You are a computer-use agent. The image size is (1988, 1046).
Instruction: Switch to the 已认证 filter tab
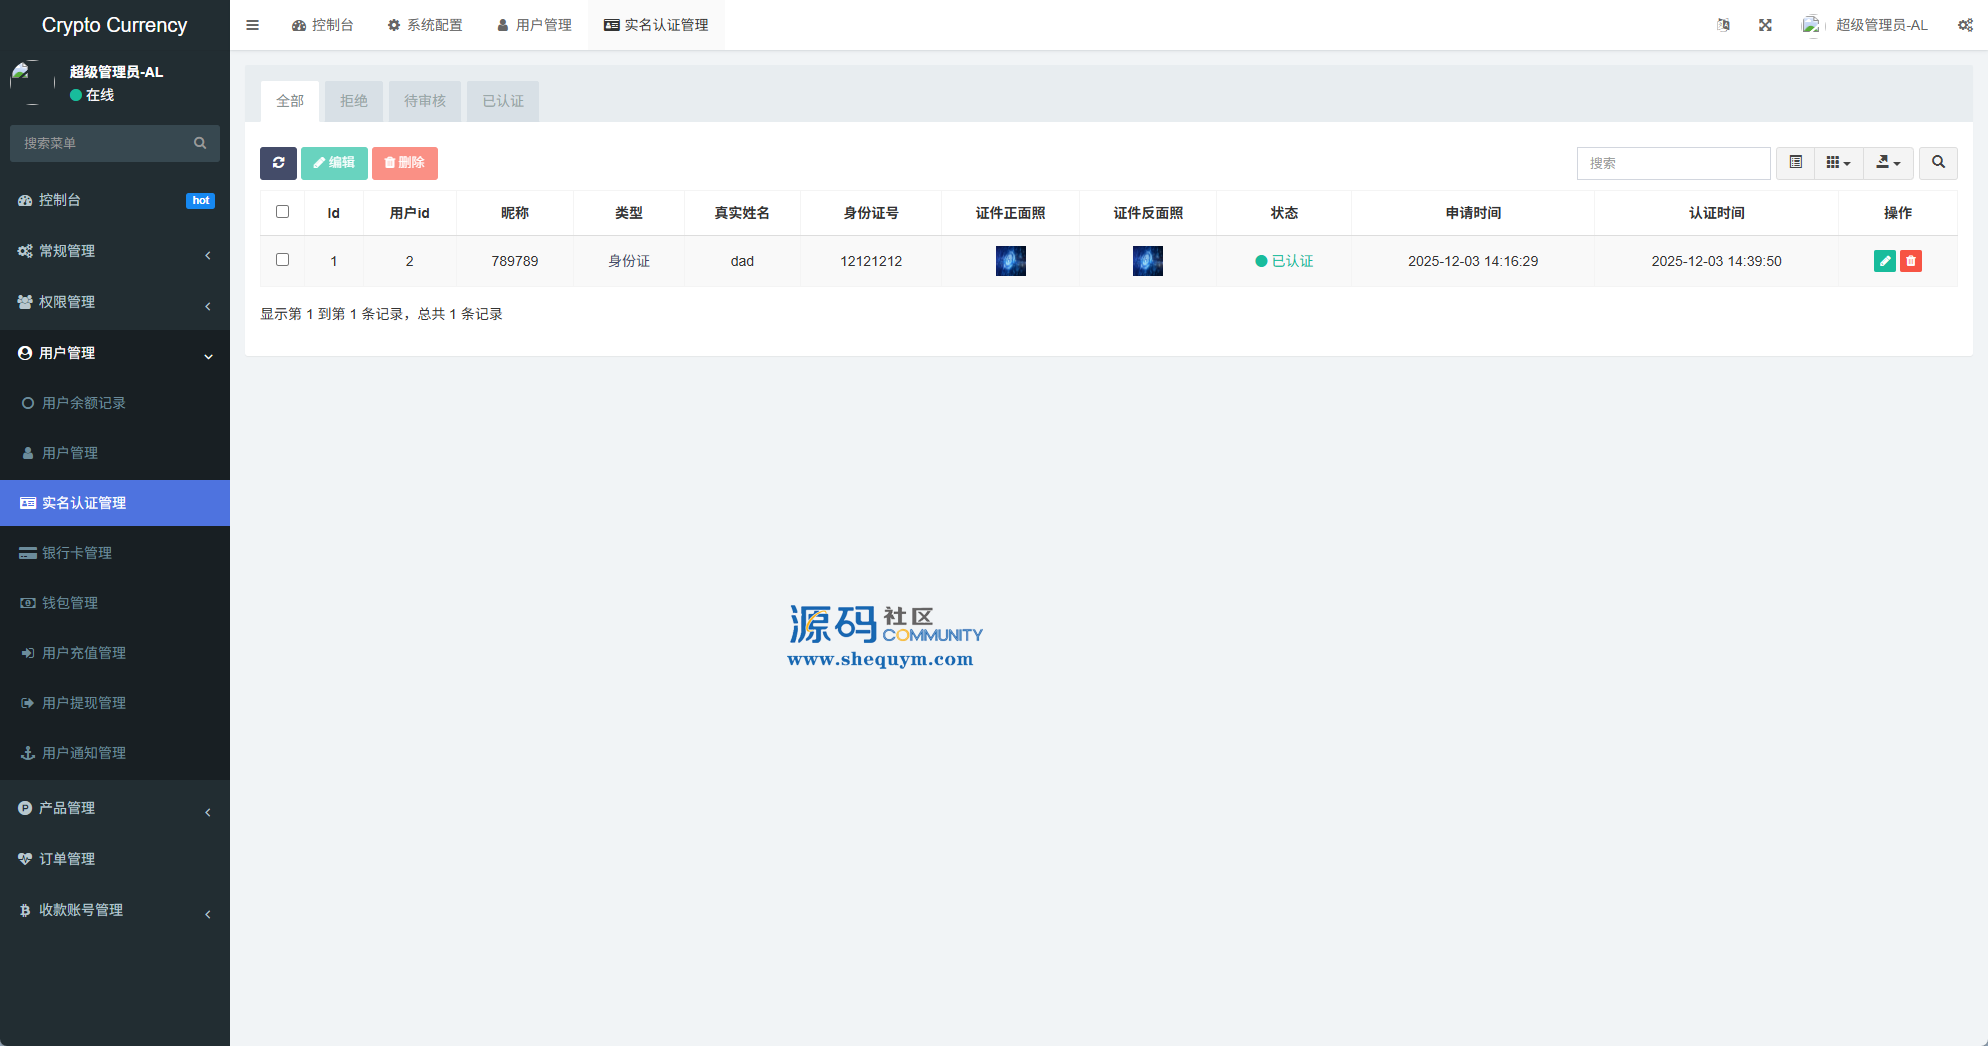[503, 101]
